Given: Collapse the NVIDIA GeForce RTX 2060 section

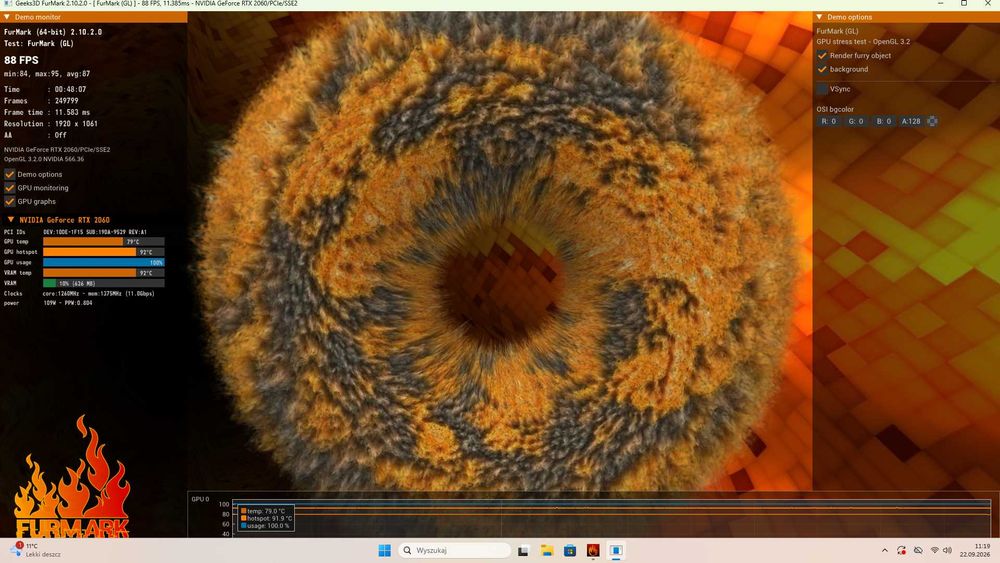Looking at the screenshot, I should [x=11, y=219].
